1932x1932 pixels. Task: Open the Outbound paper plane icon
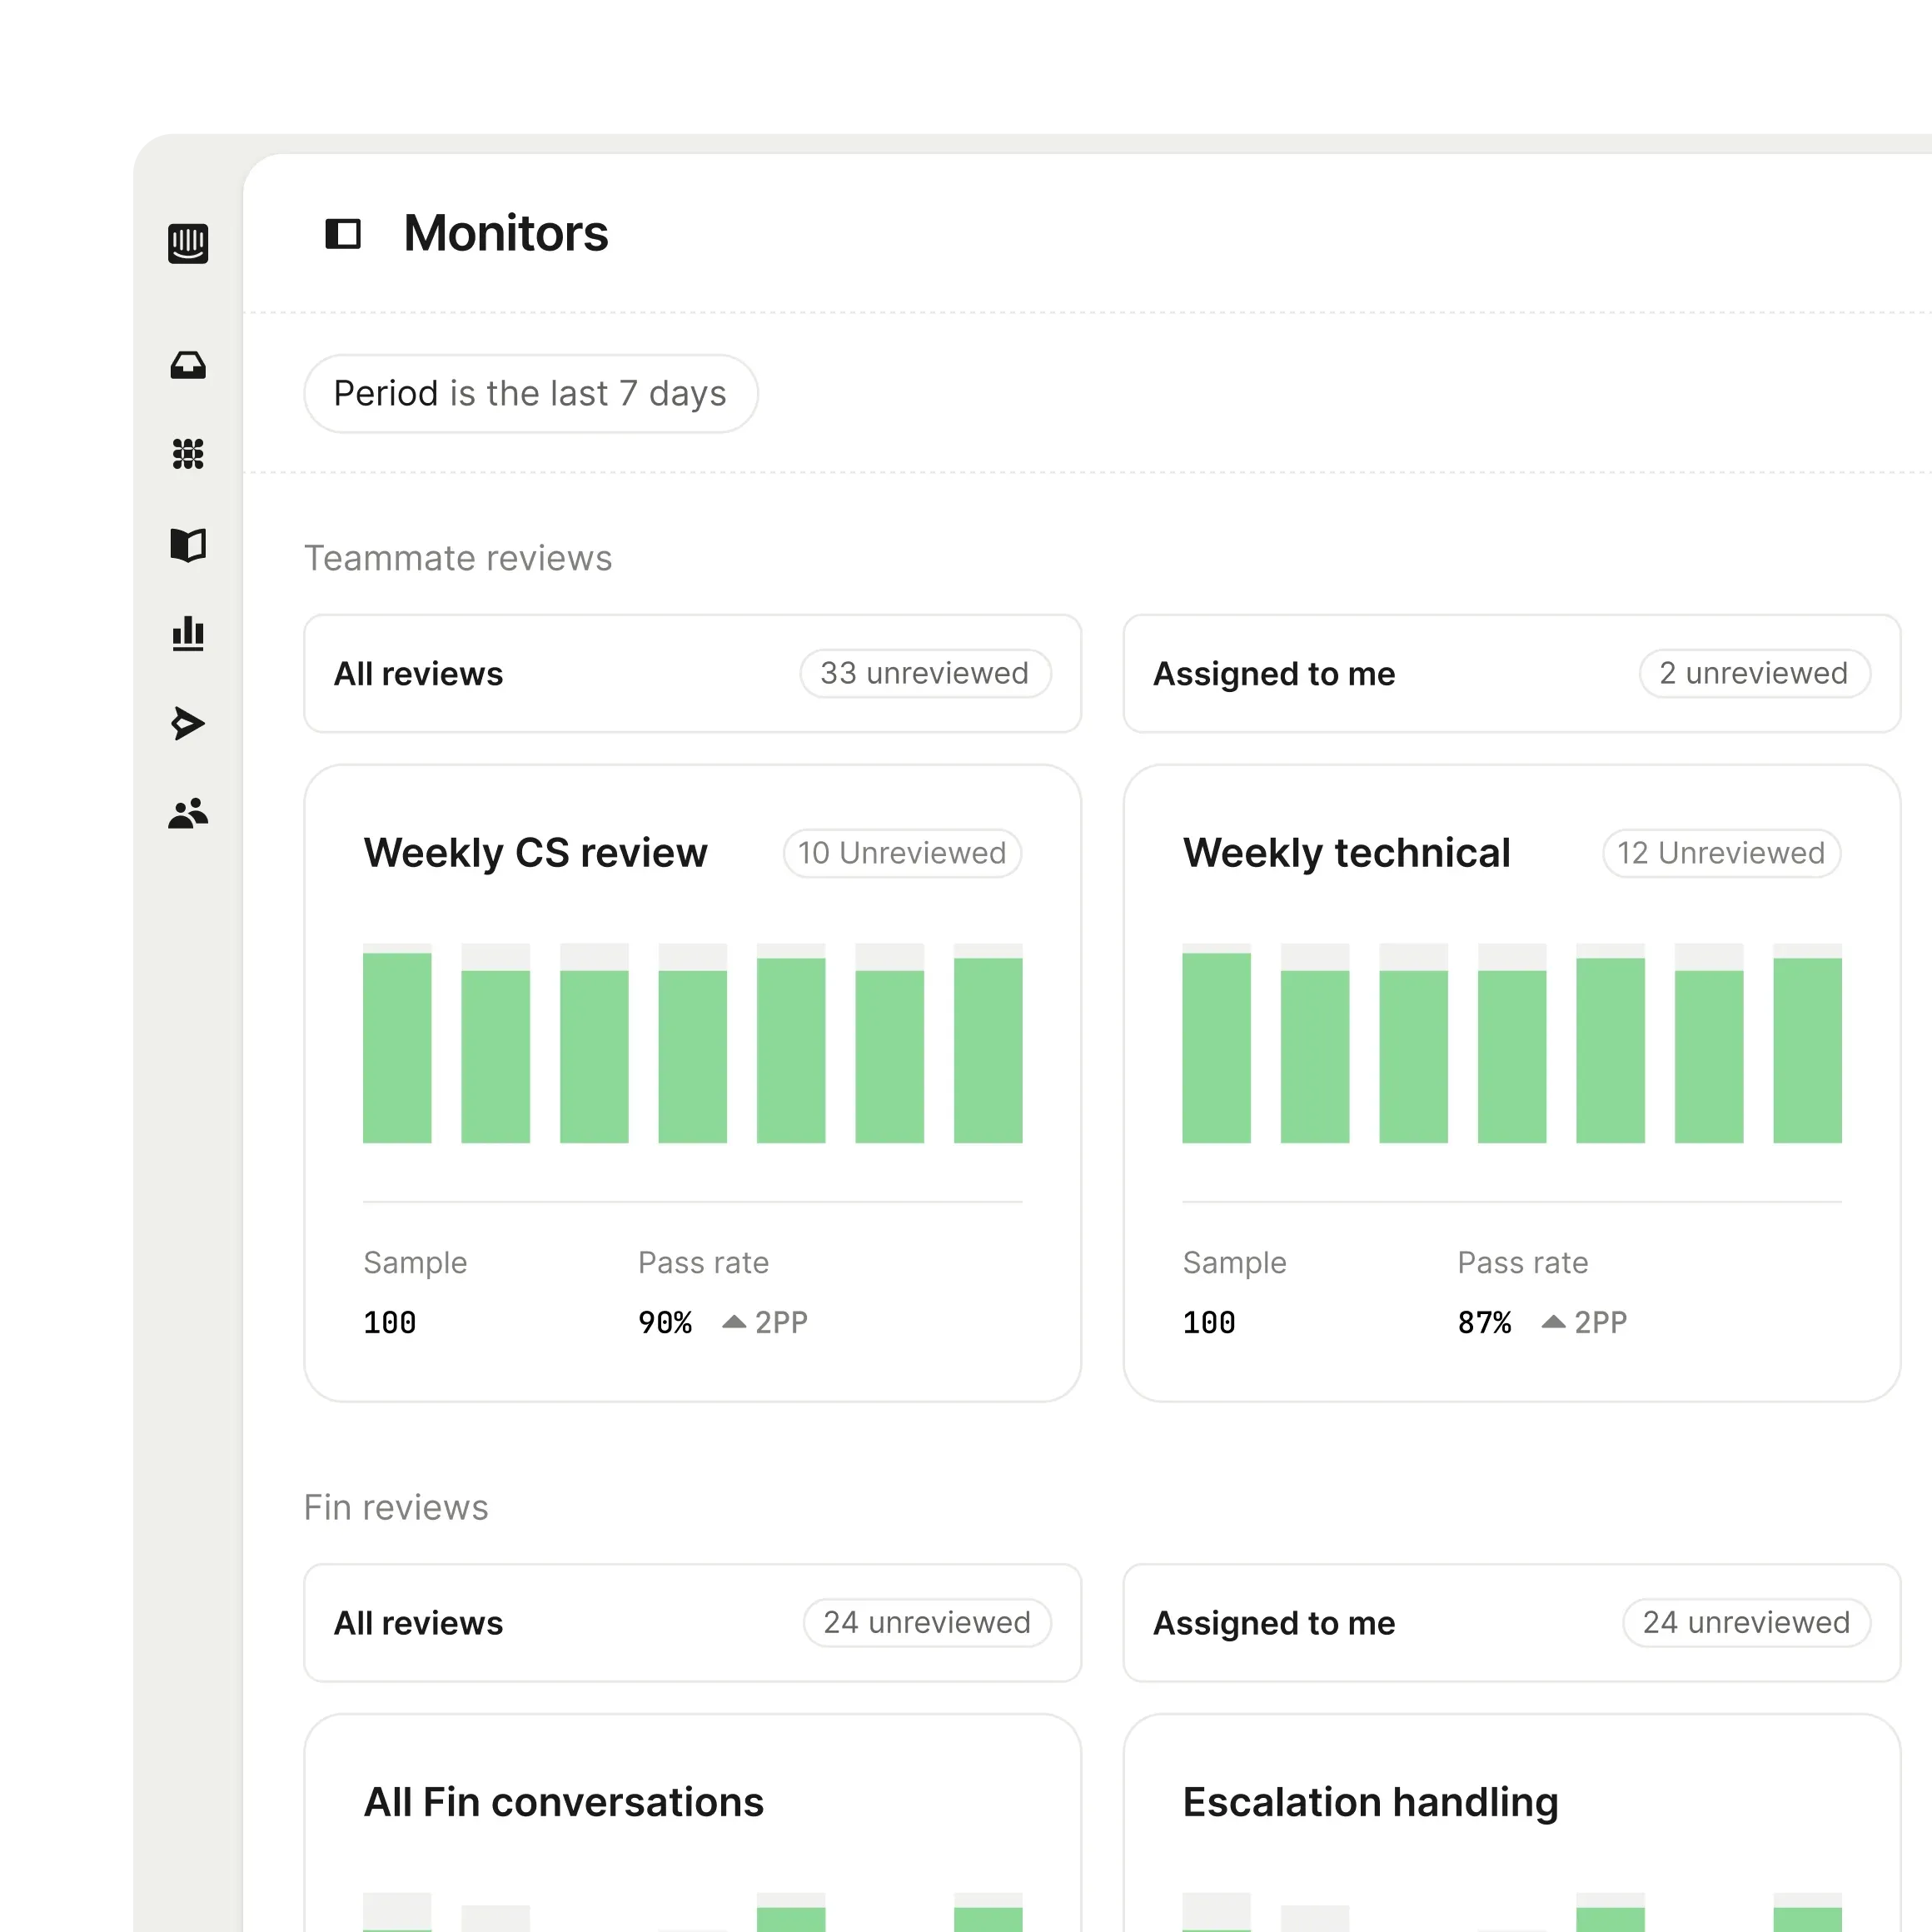[188, 723]
